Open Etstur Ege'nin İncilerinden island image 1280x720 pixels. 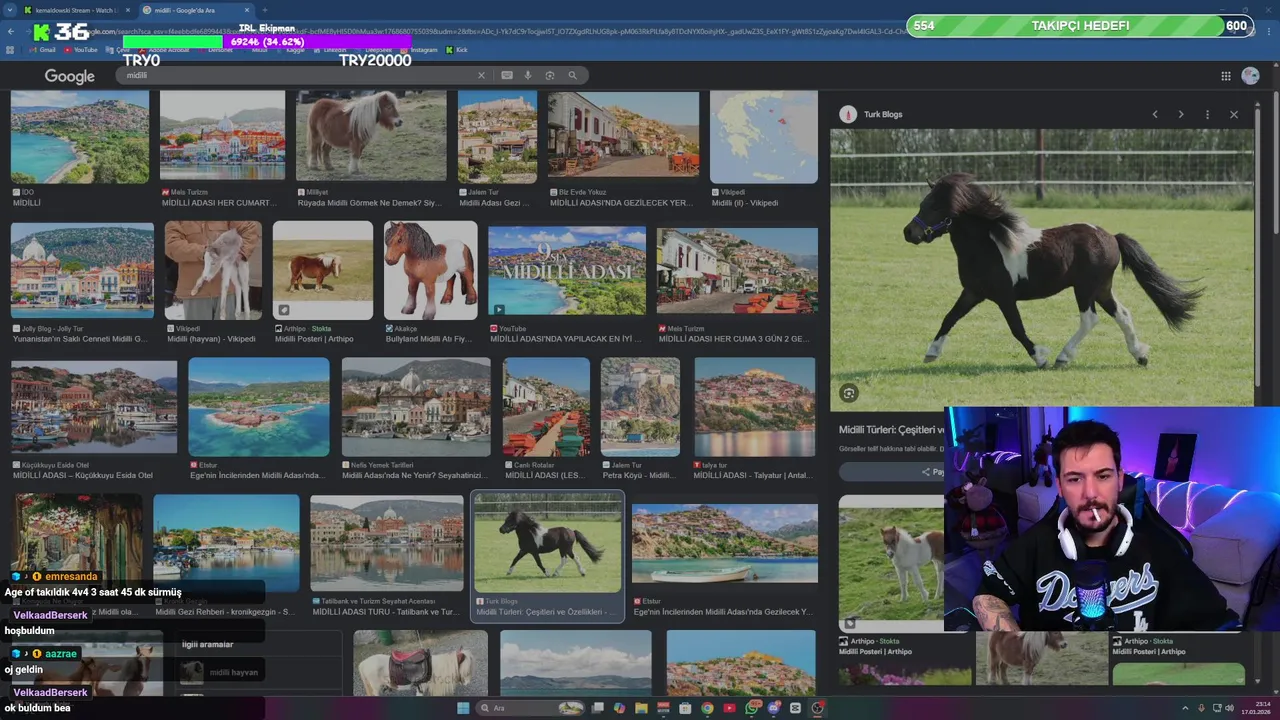coord(259,407)
